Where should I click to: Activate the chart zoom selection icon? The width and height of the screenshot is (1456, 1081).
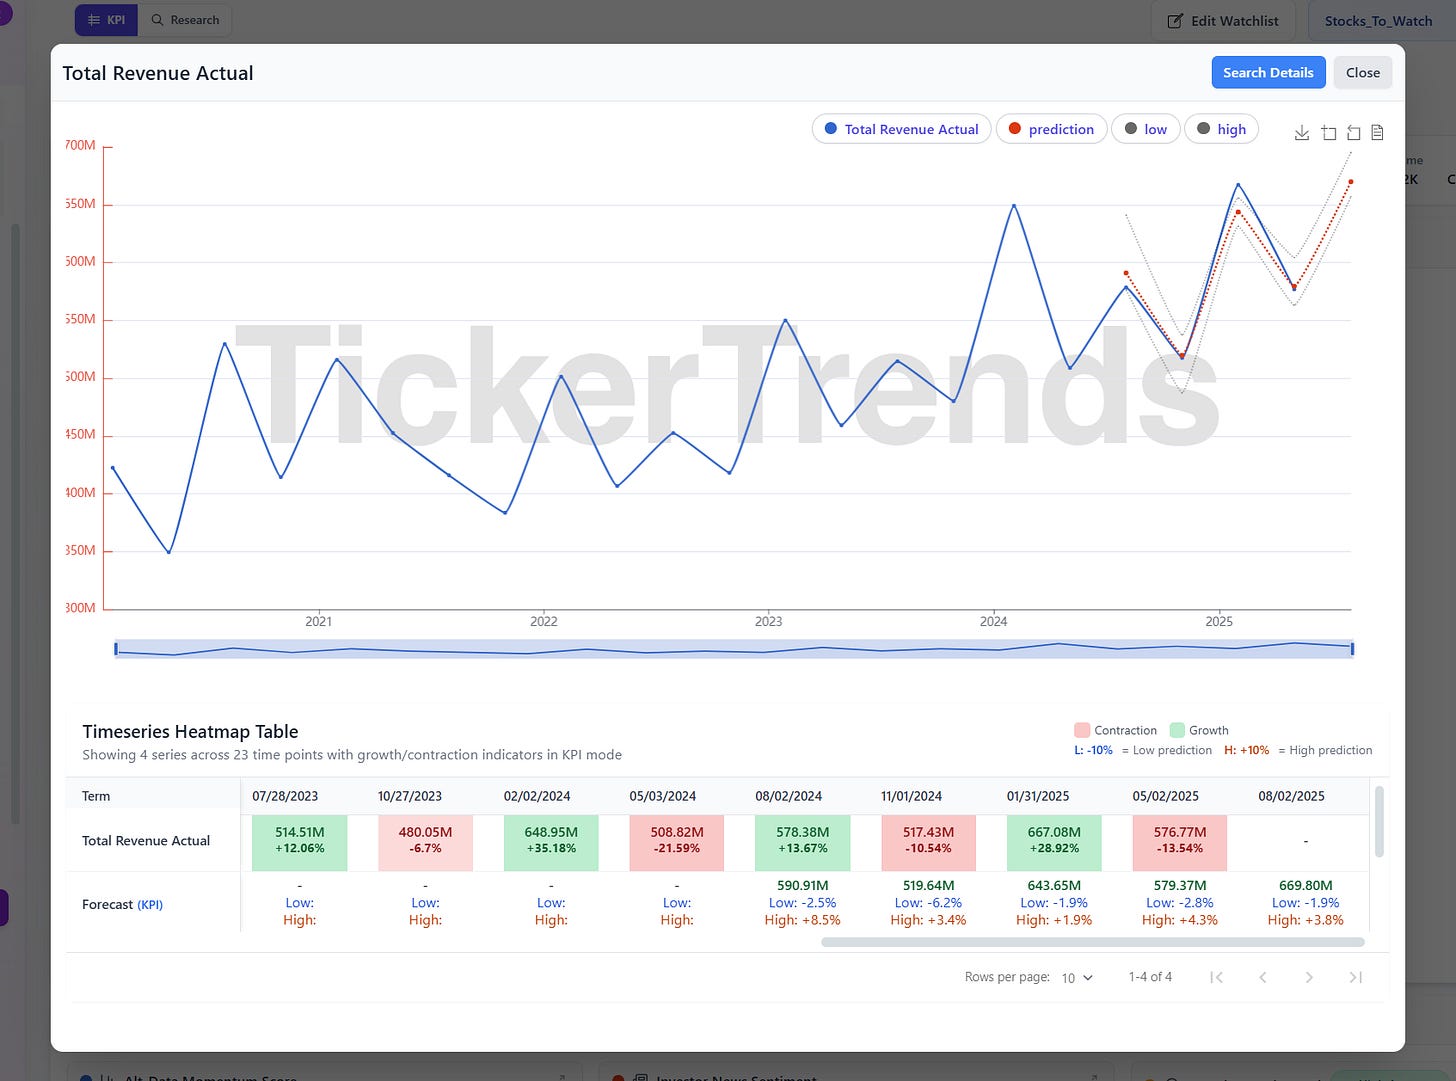(1328, 133)
